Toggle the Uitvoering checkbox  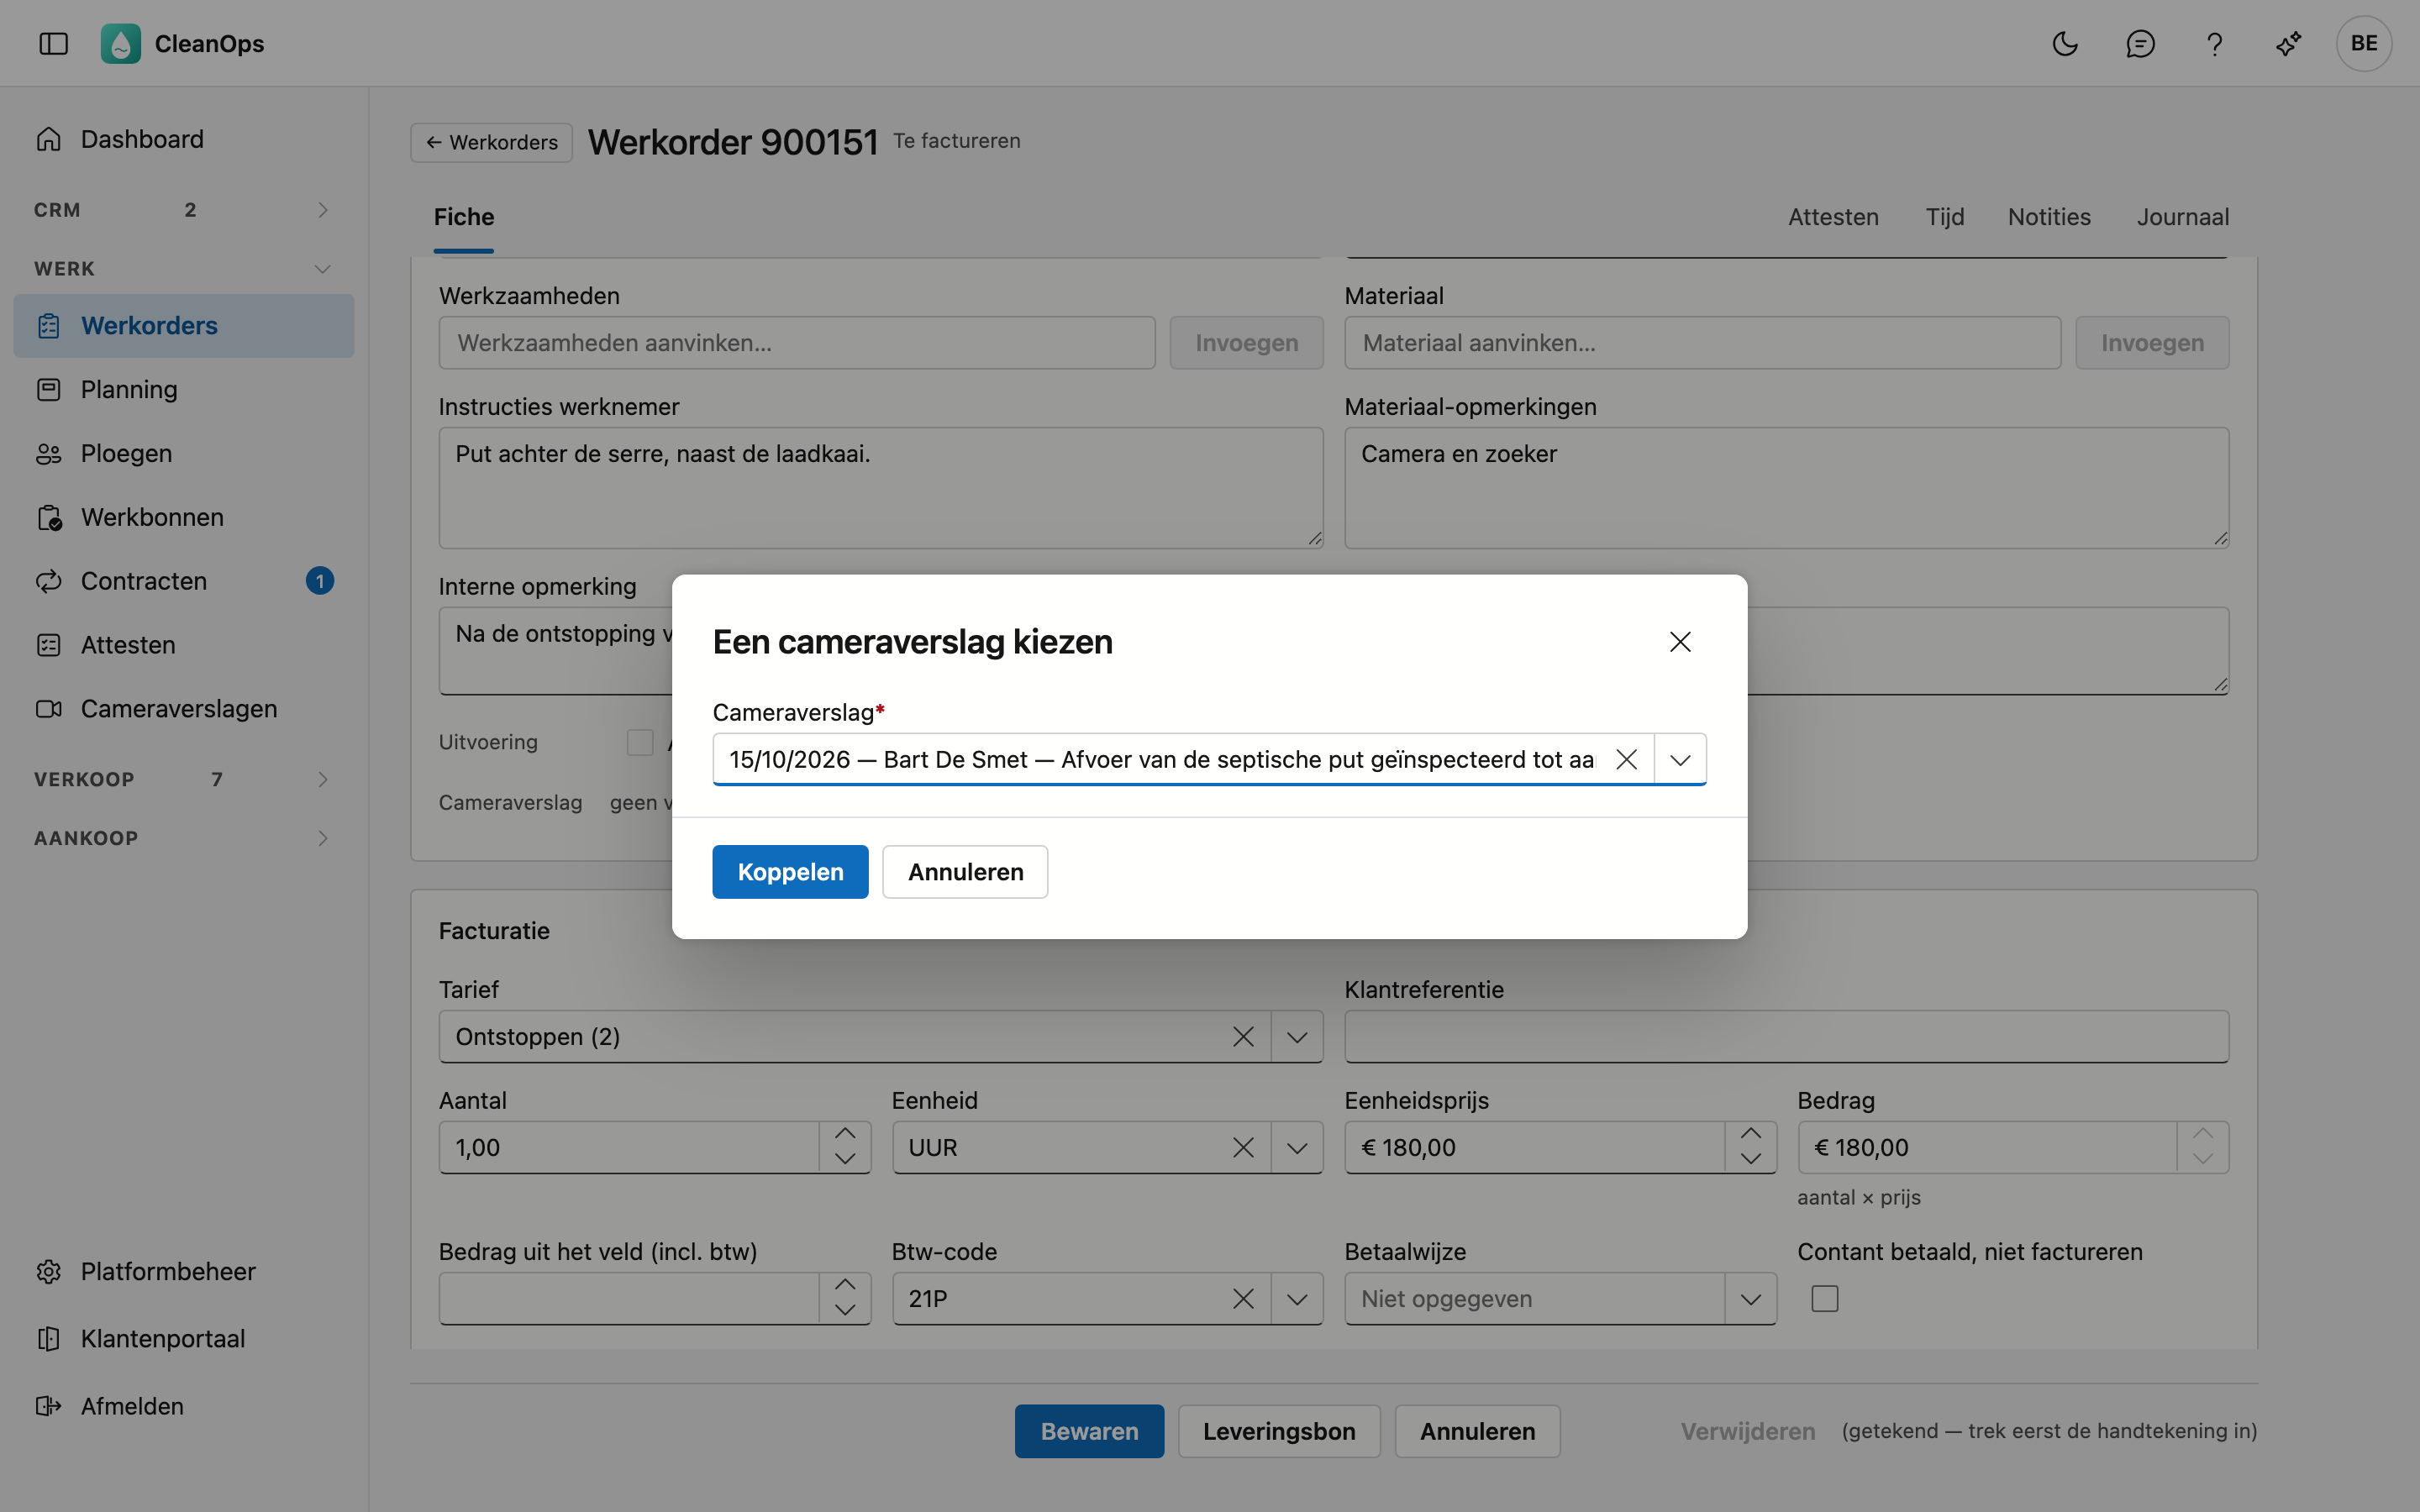[640, 742]
